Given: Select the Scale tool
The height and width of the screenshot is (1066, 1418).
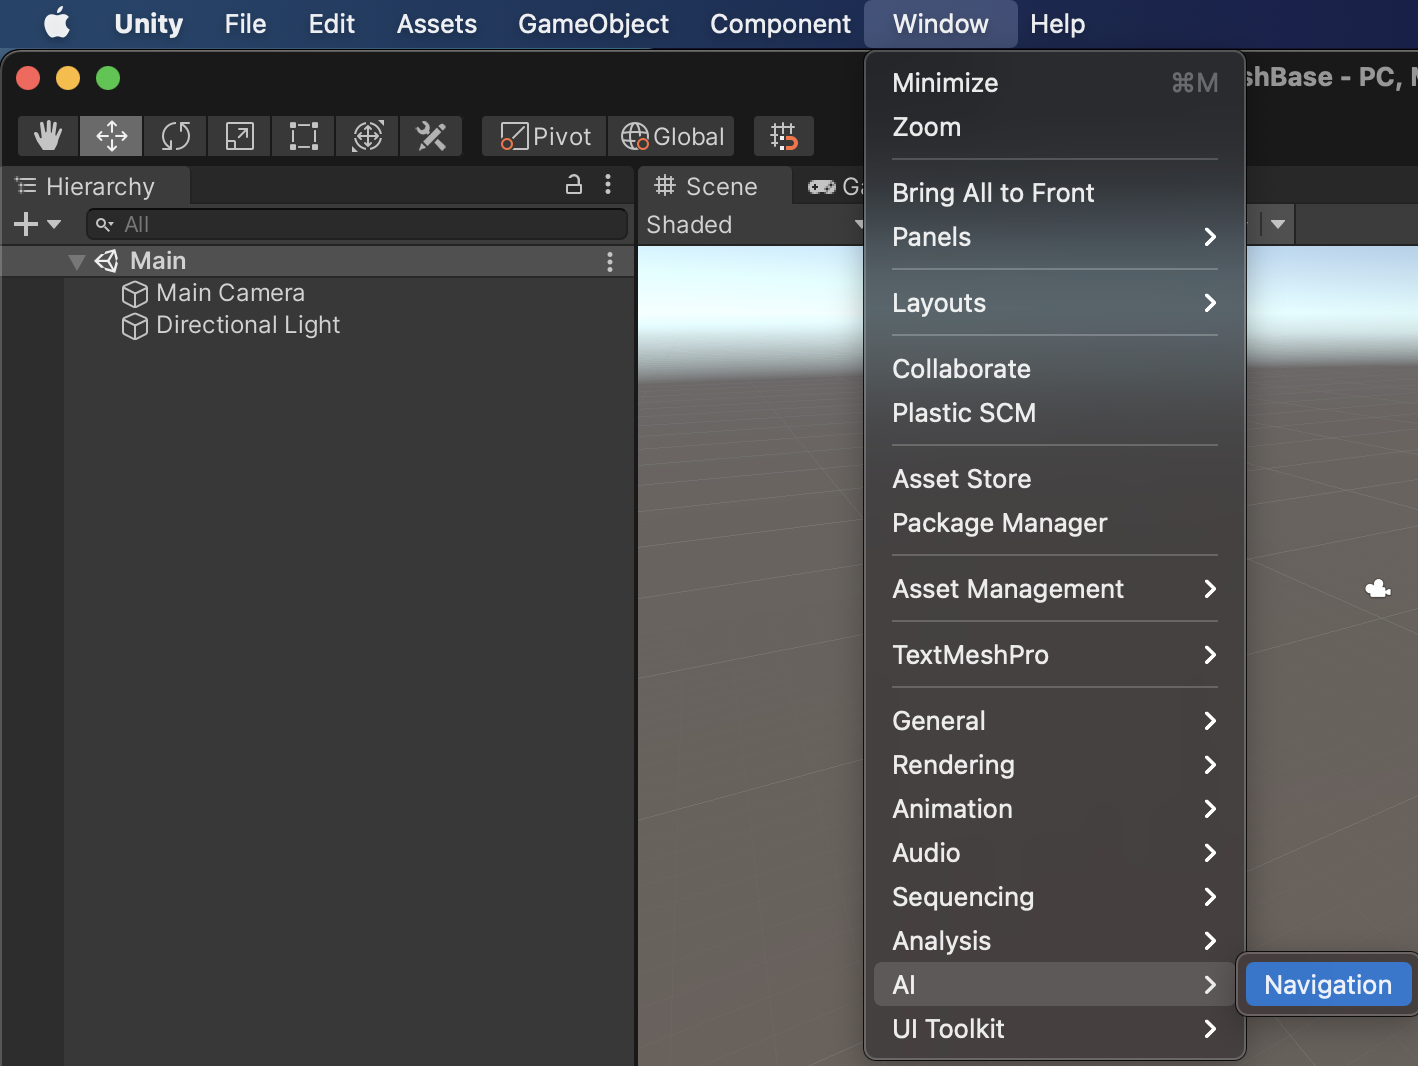Looking at the screenshot, I should (240, 136).
